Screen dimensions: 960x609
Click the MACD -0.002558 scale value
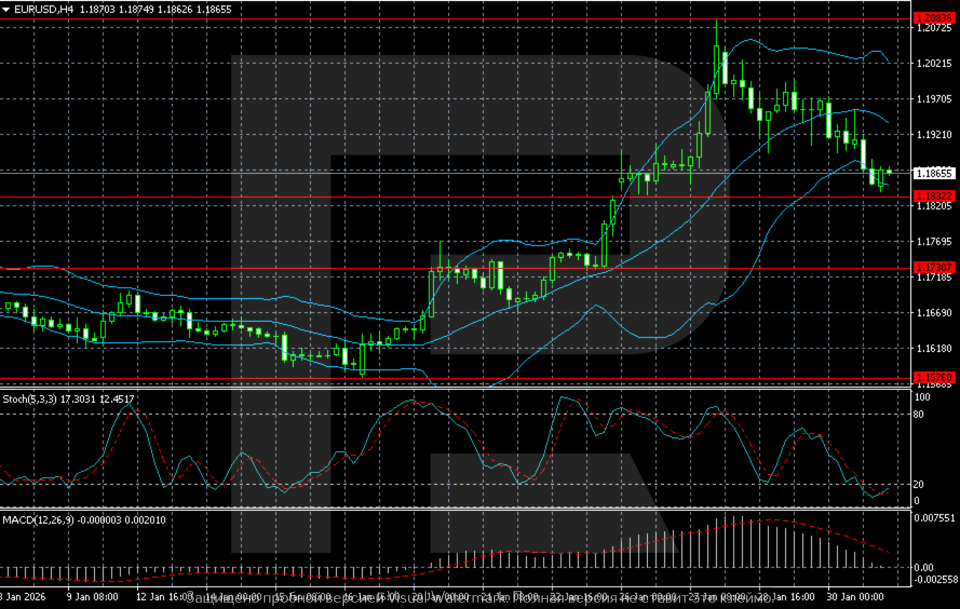coord(934,579)
